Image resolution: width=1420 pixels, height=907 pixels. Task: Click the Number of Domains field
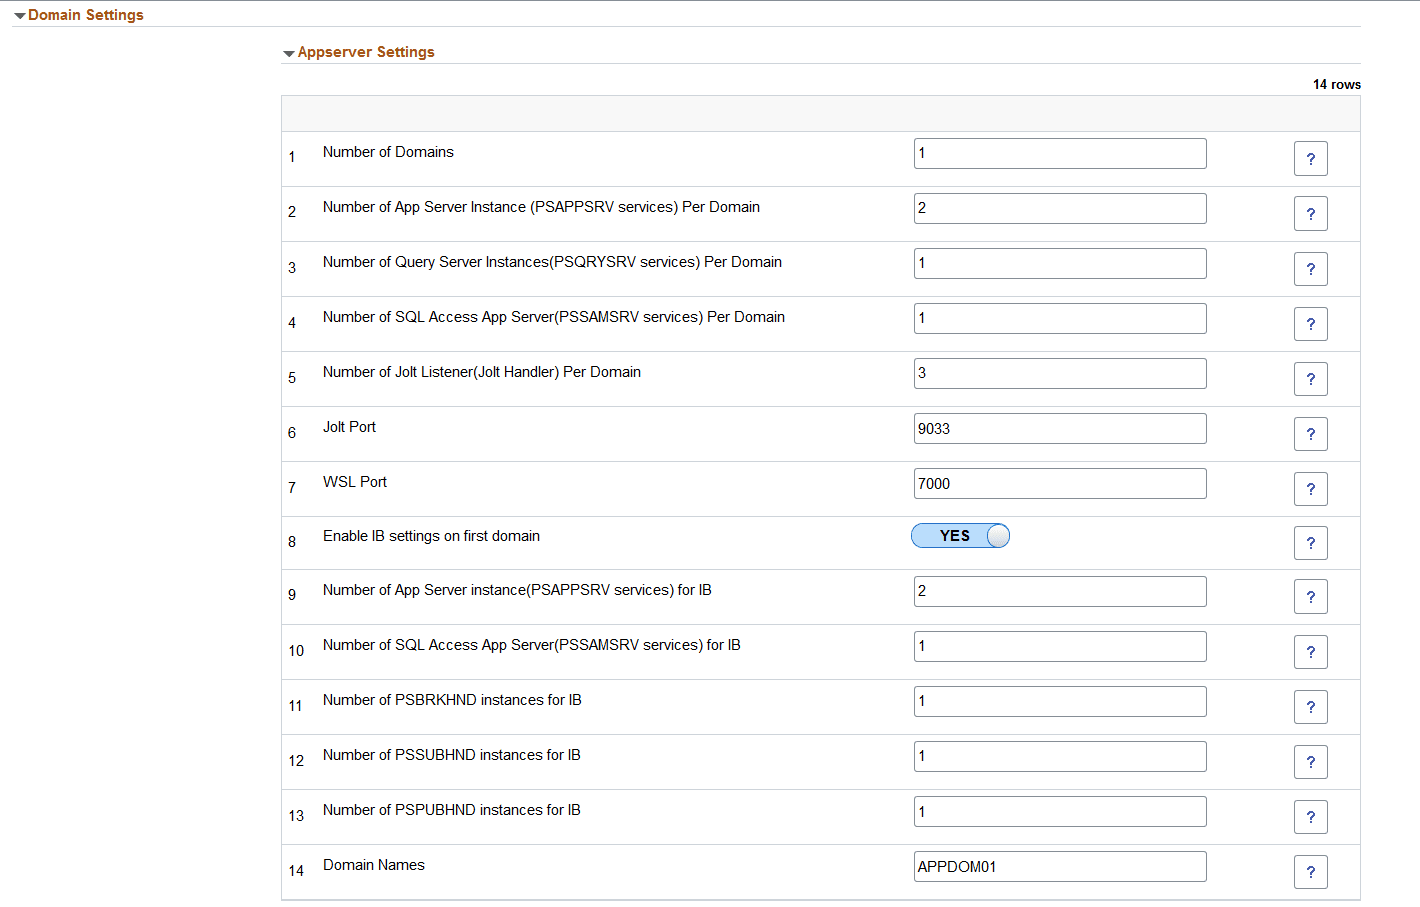point(1059,153)
